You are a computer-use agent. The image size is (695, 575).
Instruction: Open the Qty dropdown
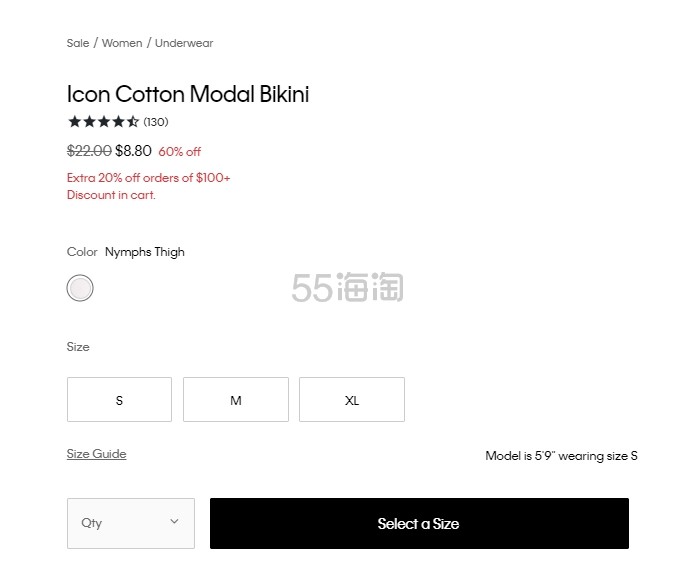[130, 523]
